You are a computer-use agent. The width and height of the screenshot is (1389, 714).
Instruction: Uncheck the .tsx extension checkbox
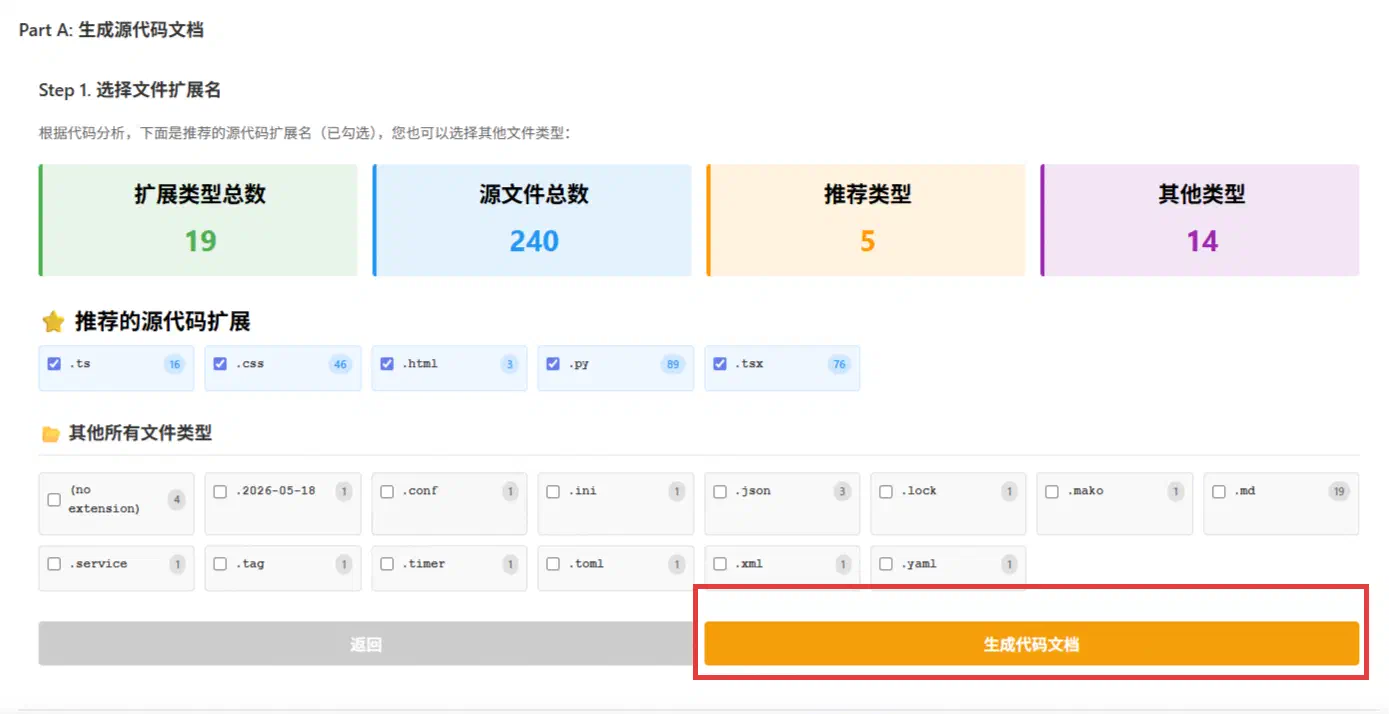[719, 364]
